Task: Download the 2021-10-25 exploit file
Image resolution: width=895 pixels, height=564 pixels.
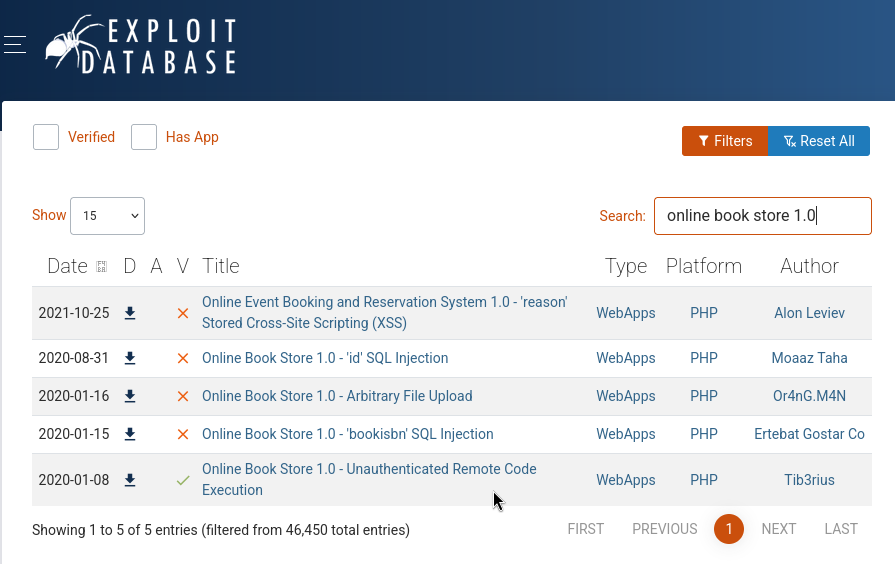Action: click(x=130, y=313)
